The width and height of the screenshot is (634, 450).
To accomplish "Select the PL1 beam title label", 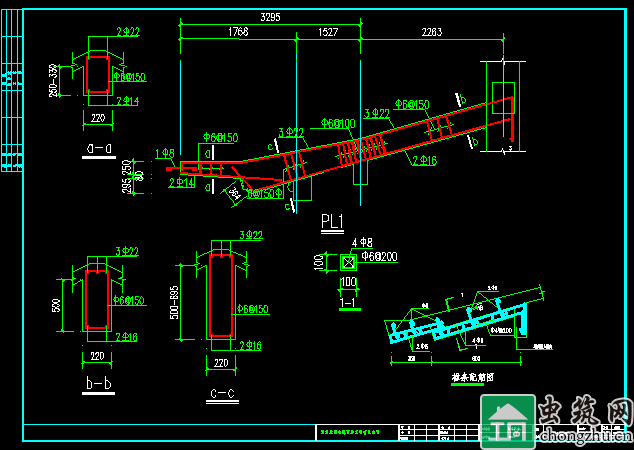I will click(332, 221).
